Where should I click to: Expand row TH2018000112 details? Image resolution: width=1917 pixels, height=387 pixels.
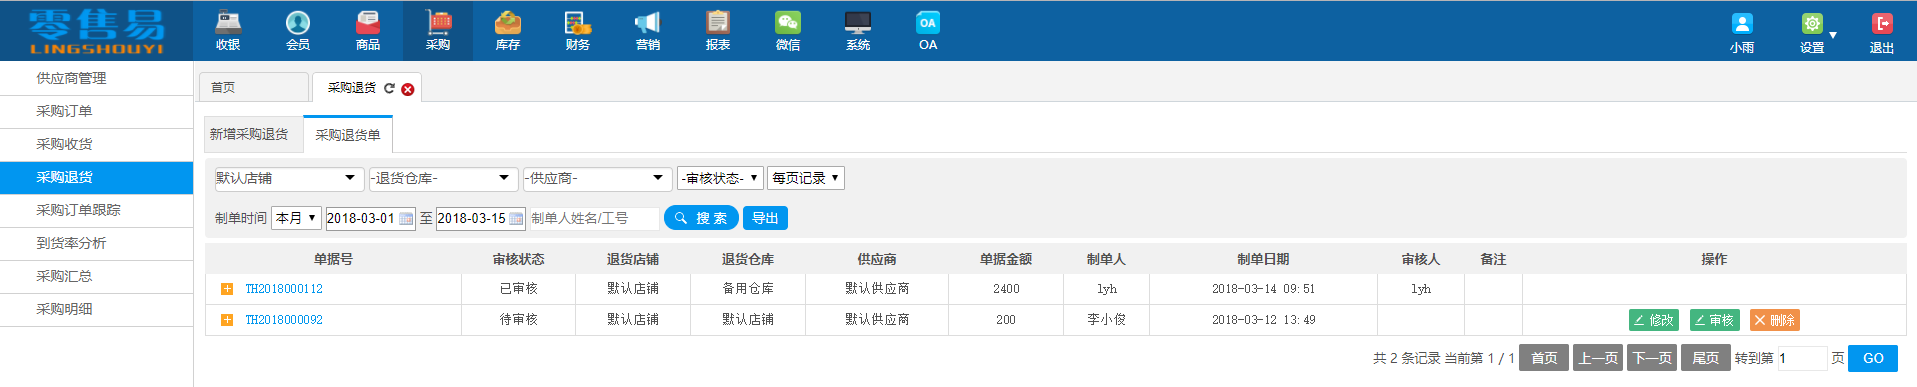coord(227,289)
